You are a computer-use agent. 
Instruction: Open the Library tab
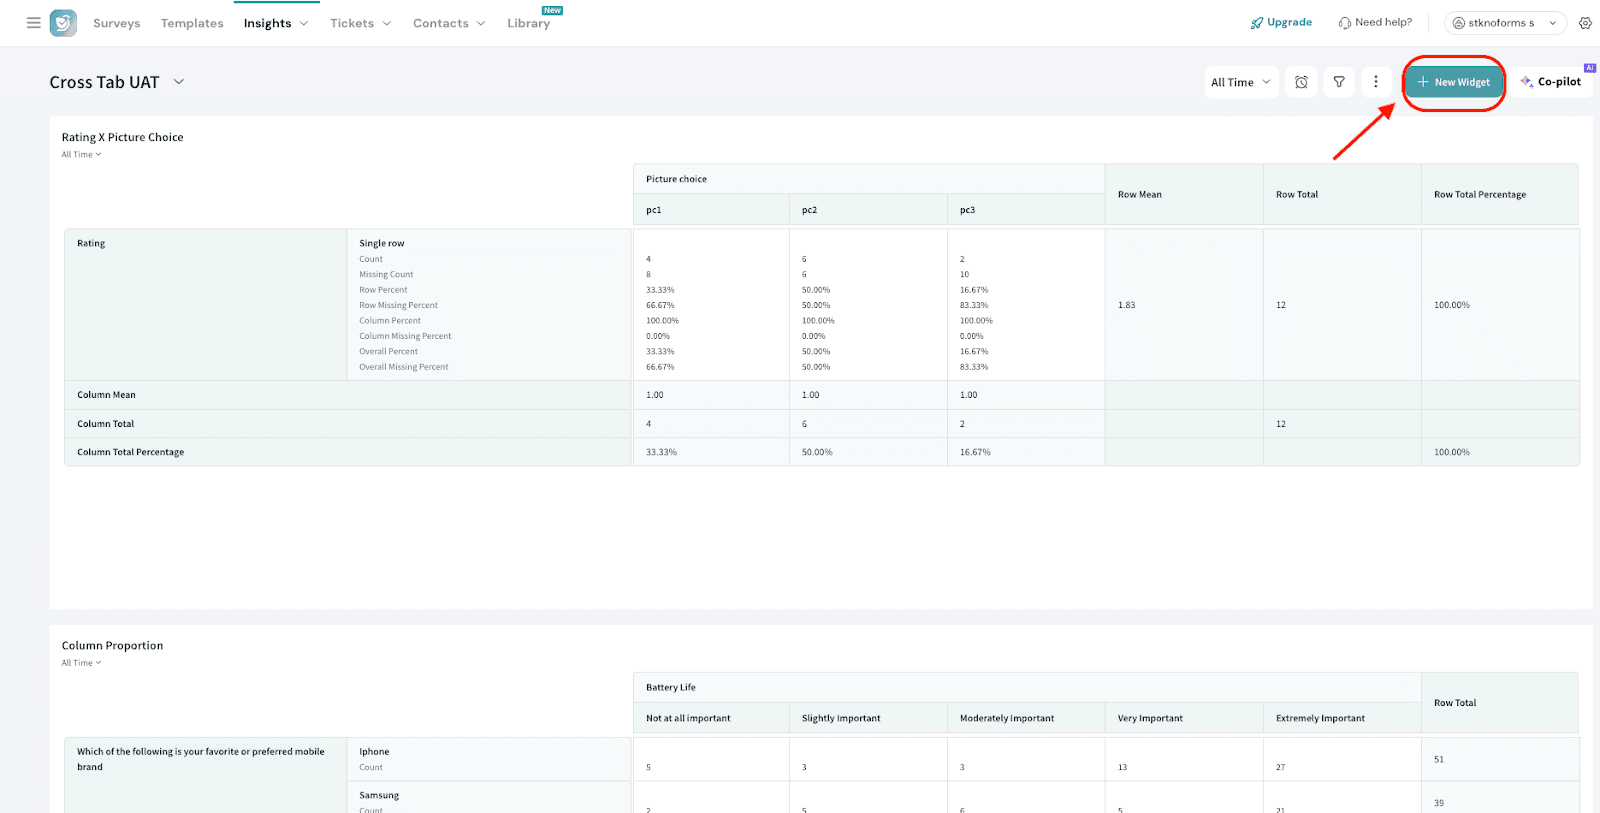528,23
